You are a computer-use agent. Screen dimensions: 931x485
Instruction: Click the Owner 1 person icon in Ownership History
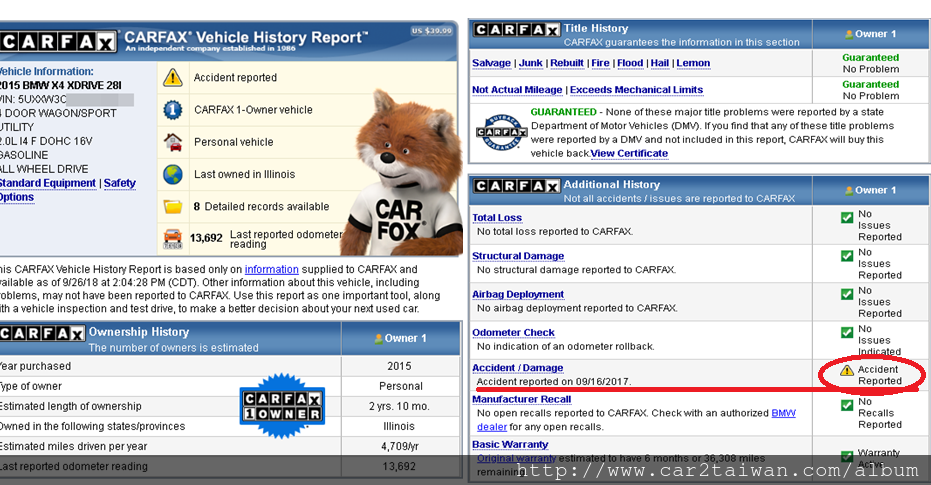click(x=378, y=338)
